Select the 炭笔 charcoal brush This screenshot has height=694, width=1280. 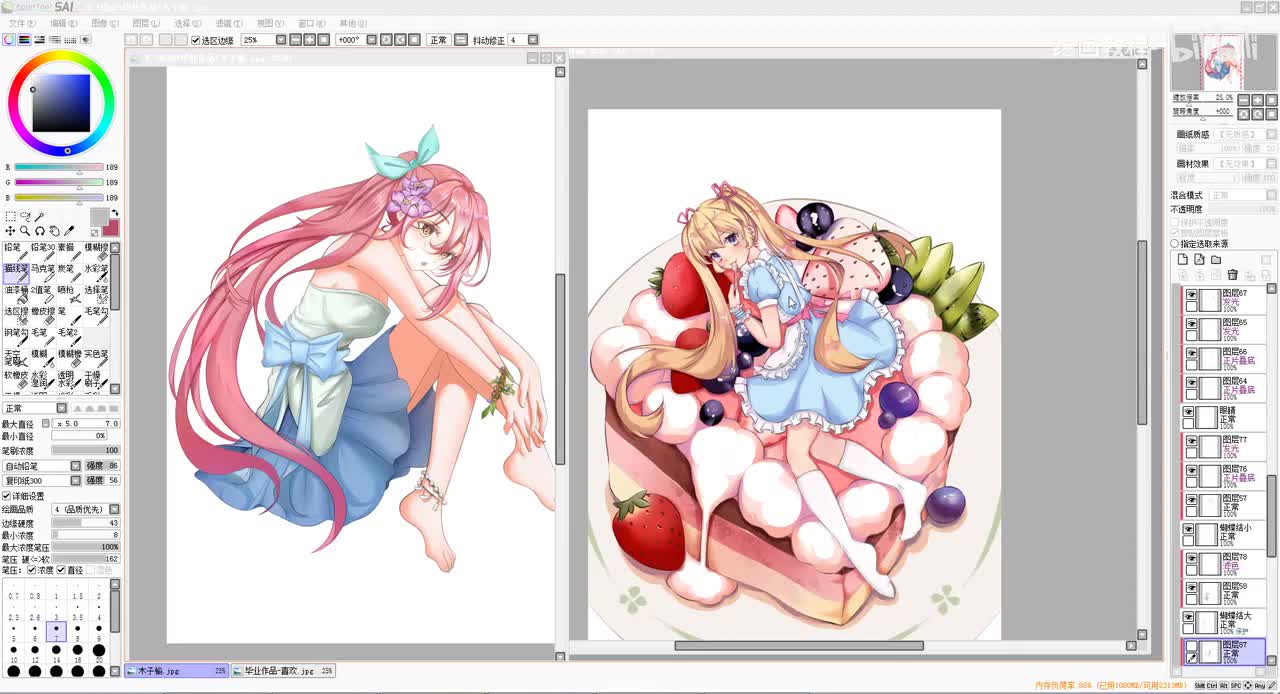(70, 273)
